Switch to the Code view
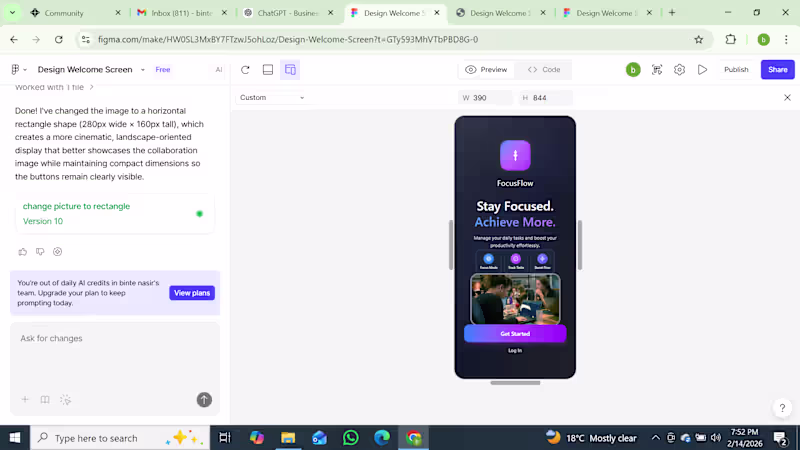 (544, 70)
